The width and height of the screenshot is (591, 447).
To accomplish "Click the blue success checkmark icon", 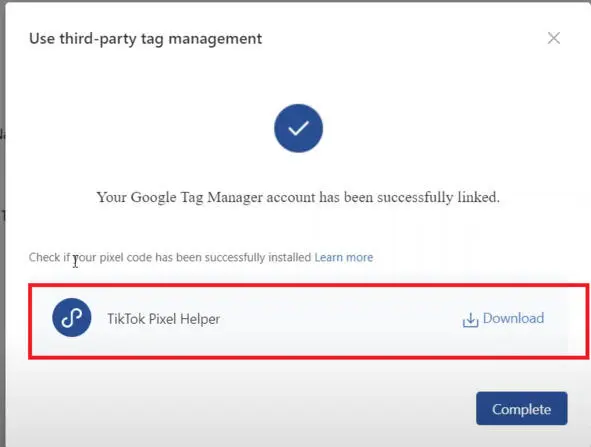I will pos(298,128).
